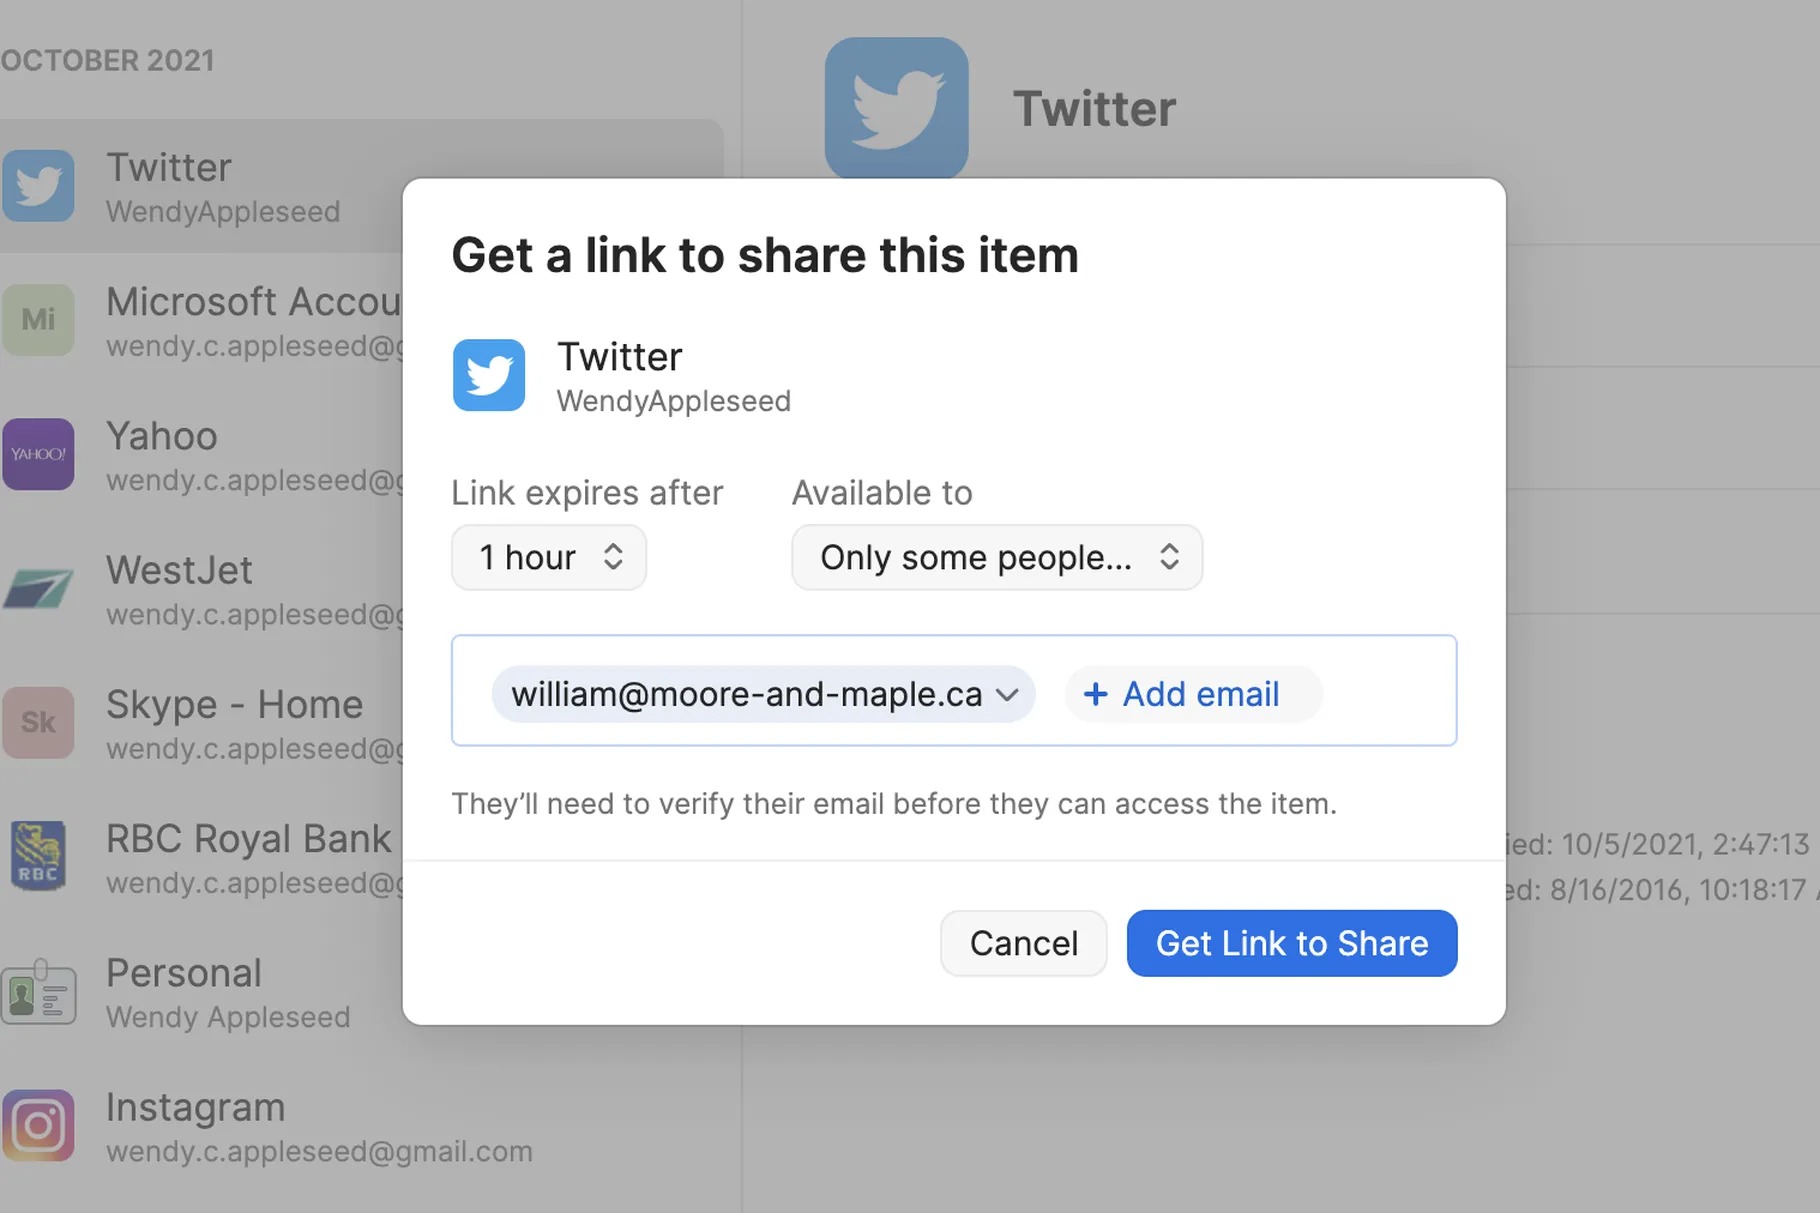Click the Twitter icon in the share dialog
Screen dimensions: 1820x1213
point(489,375)
